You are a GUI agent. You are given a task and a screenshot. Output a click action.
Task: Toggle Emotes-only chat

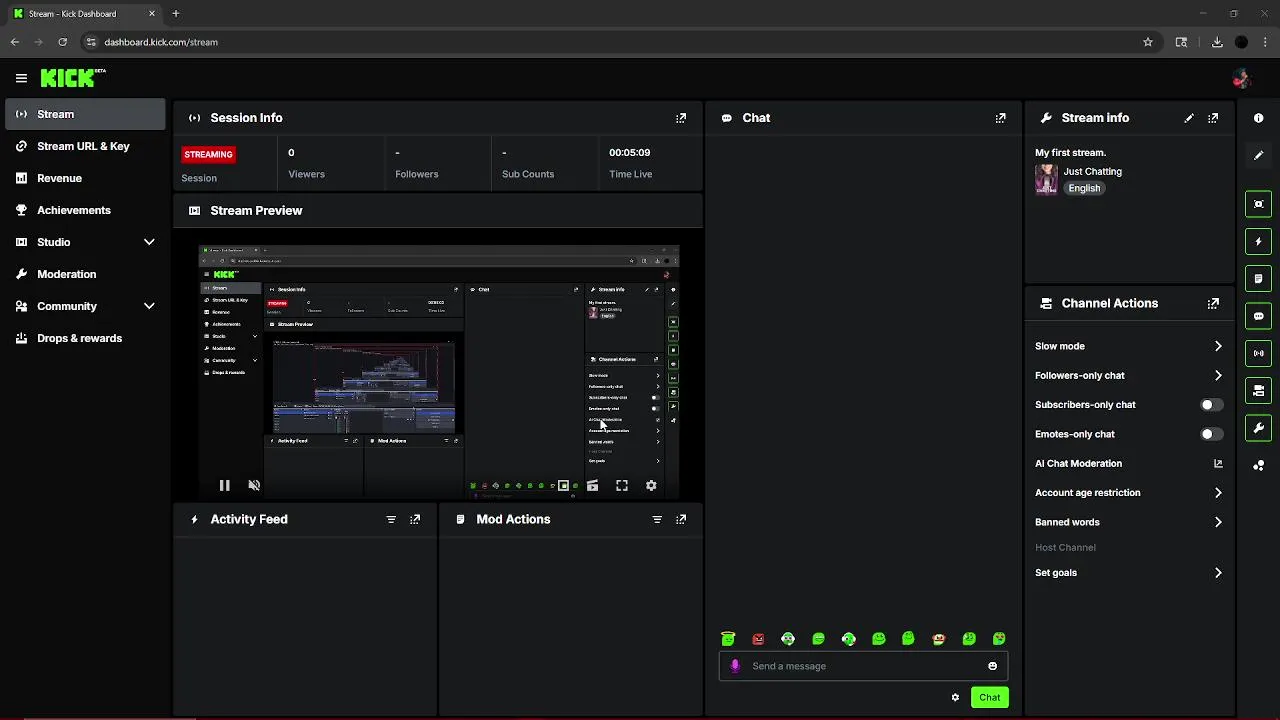click(x=1211, y=434)
